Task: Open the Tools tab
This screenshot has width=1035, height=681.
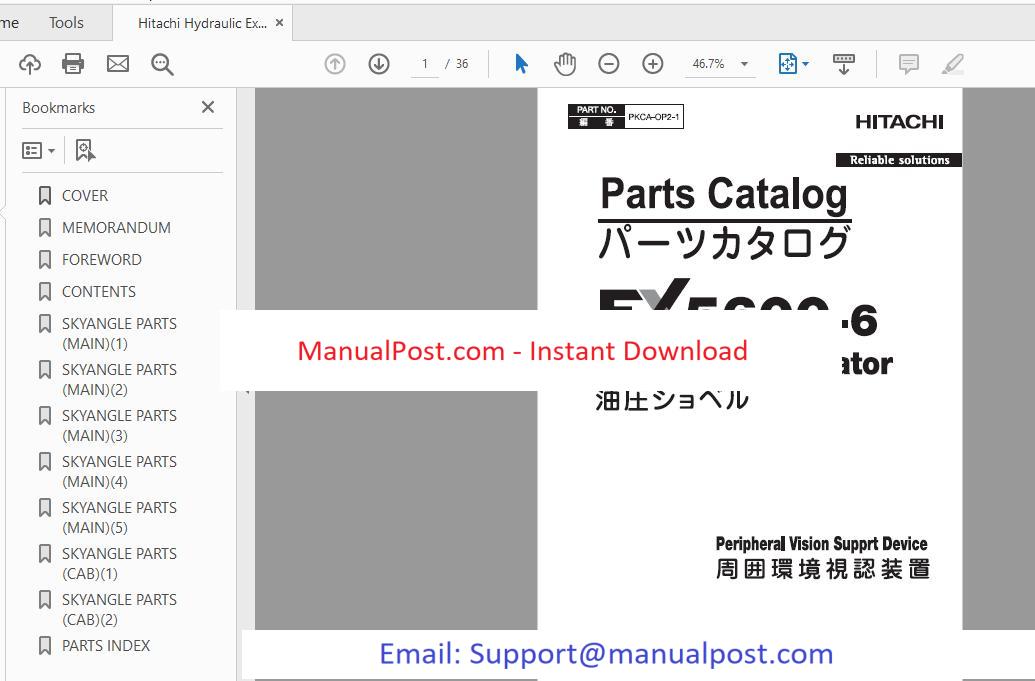Action: coord(67,22)
